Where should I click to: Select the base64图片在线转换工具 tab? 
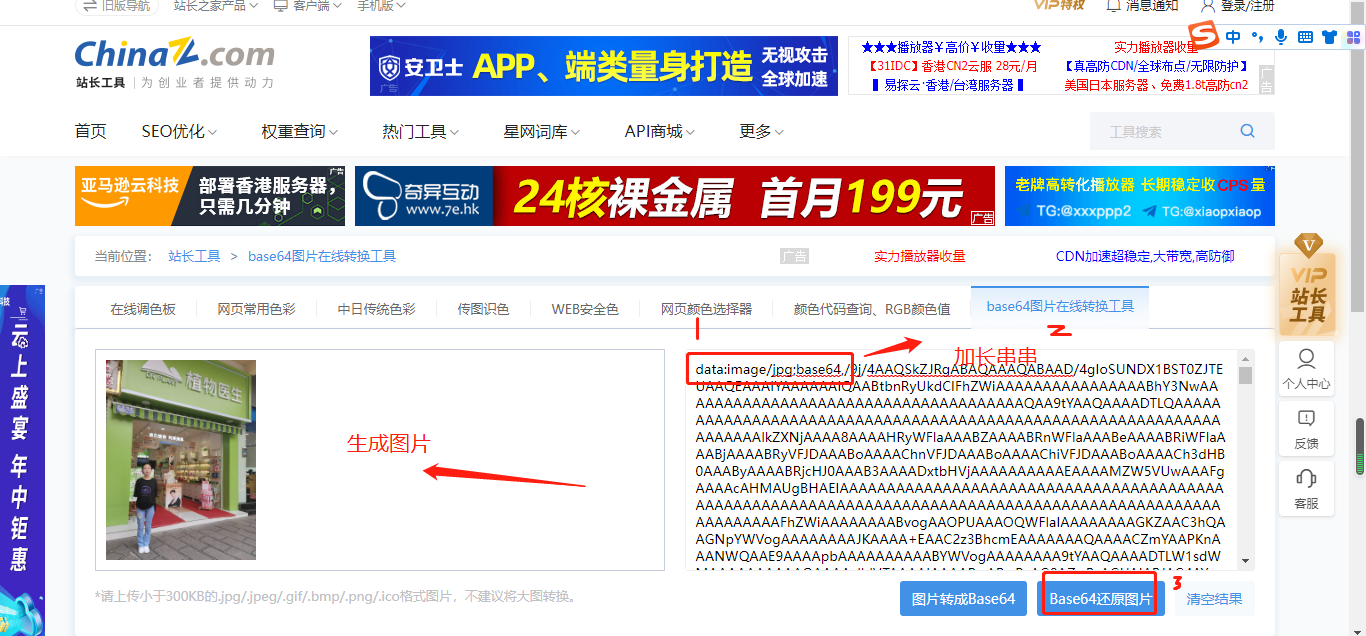(x=1060, y=306)
